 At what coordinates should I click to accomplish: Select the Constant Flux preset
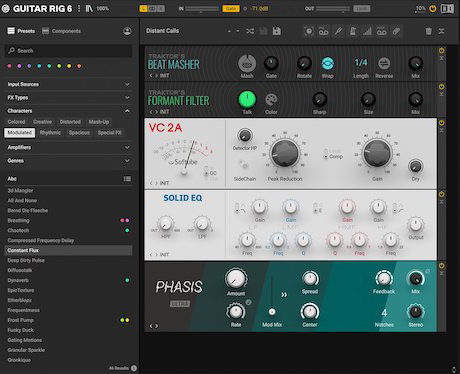68,250
